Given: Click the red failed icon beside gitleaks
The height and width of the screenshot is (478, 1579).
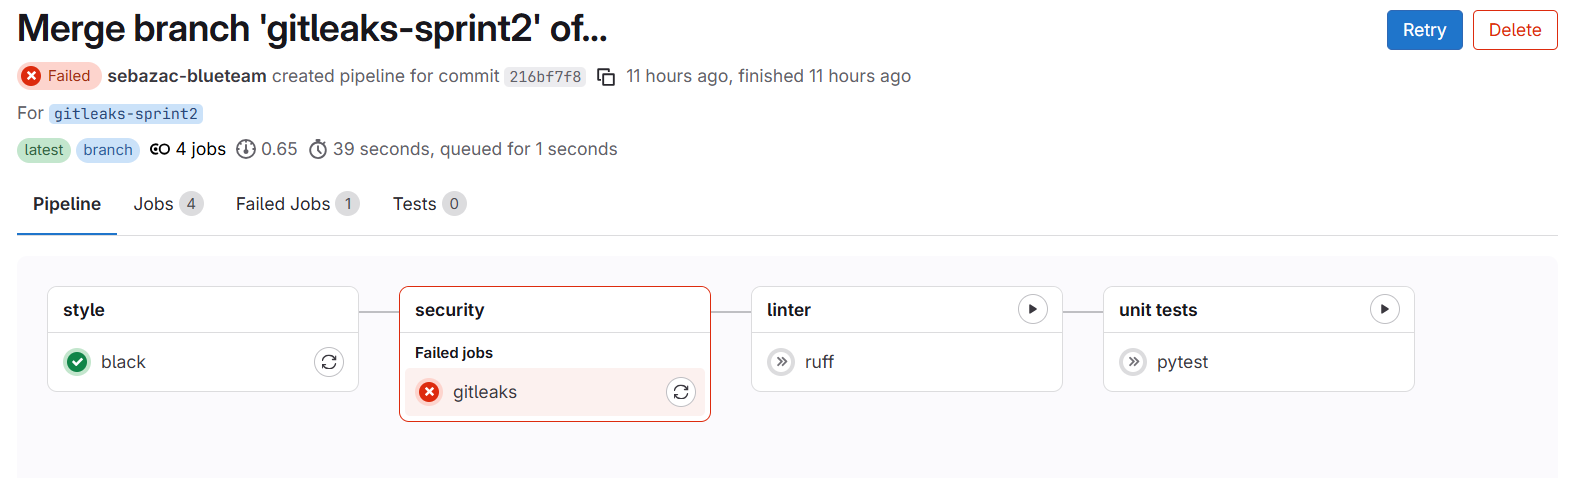Looking at the screenshot, I should pos(429,392).
